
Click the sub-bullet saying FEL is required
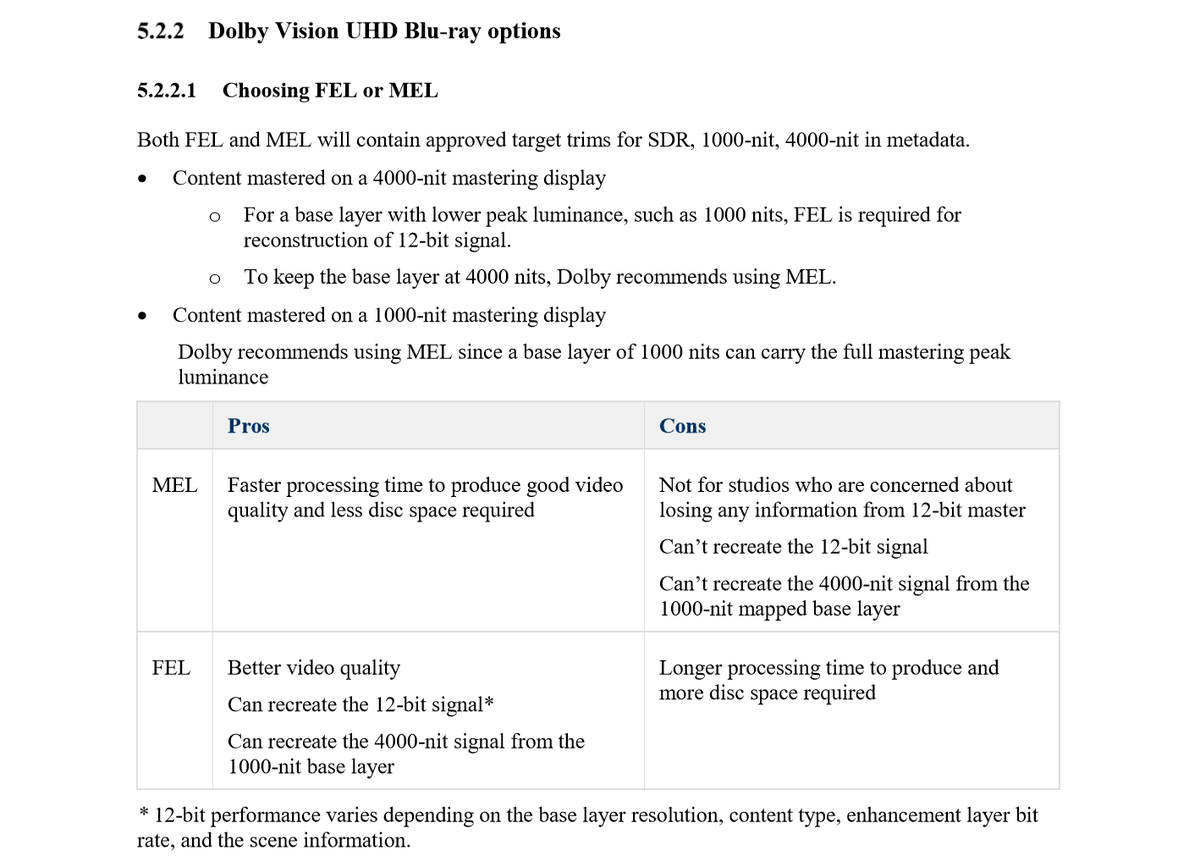[x=602, y=227]
